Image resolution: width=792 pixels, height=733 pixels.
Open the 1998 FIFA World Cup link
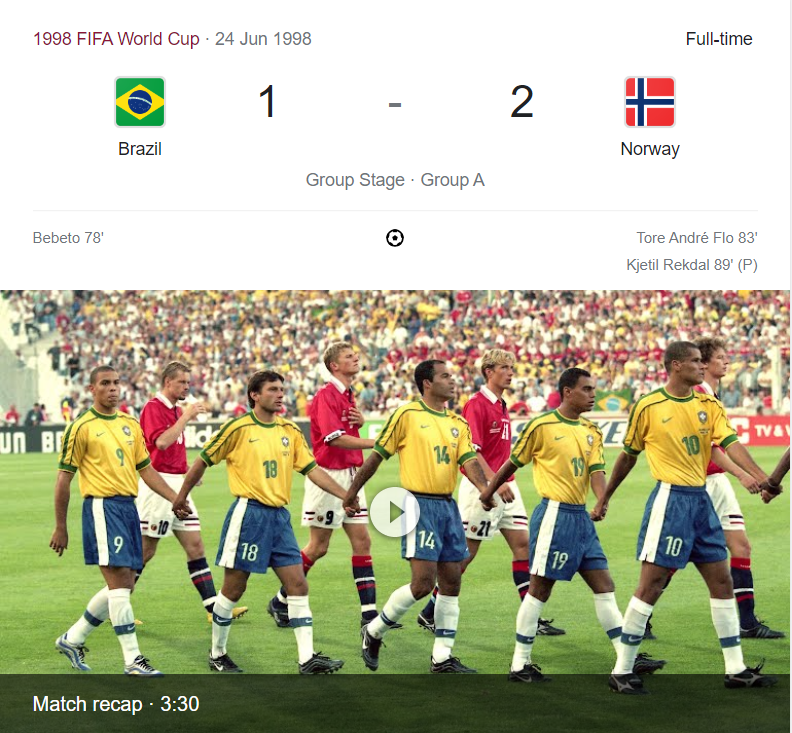(116, 39)
